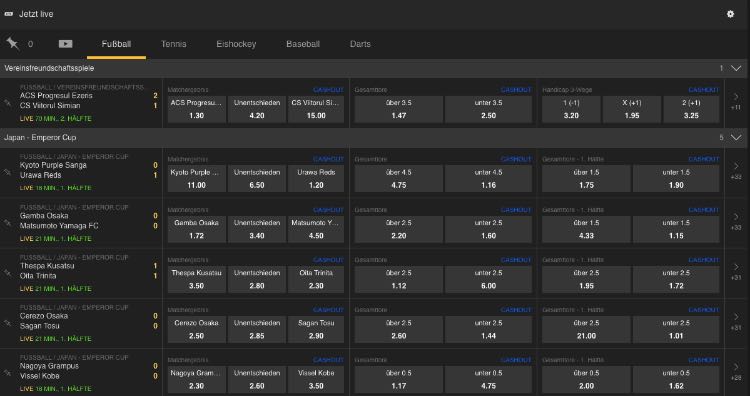Bet on Vissel Kobe at 3.50
750x396 pixels.
[x=316, y=379]
